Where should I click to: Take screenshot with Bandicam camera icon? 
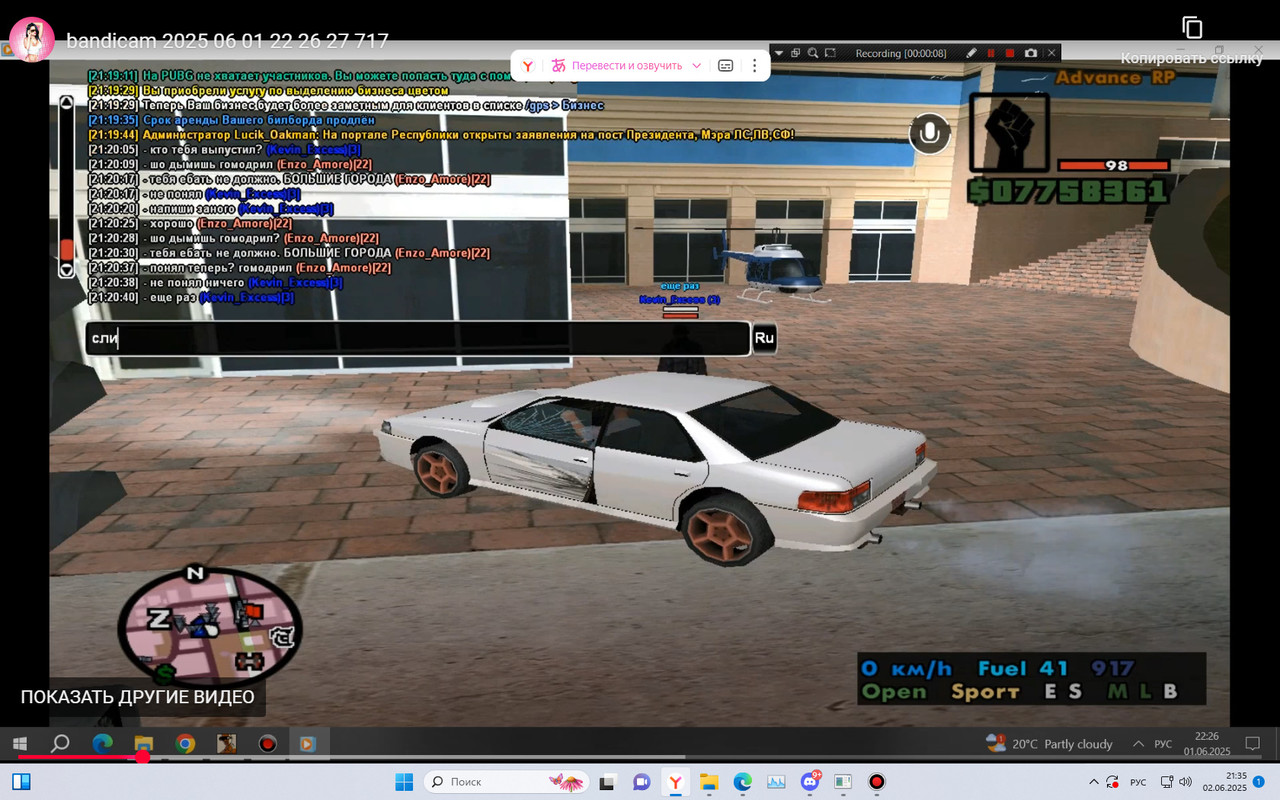pyautogui.click(x=1030, y=53)
